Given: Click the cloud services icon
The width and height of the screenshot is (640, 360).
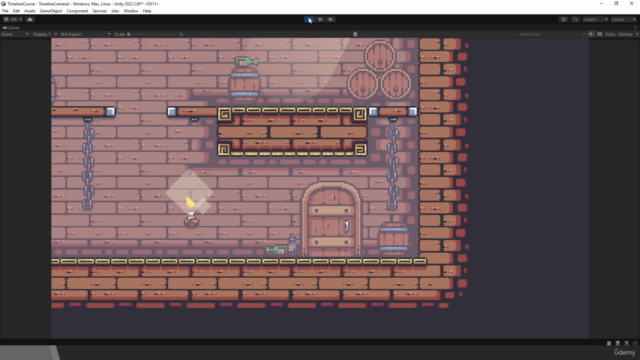Looking at the screenshot, I should [30, 19].
